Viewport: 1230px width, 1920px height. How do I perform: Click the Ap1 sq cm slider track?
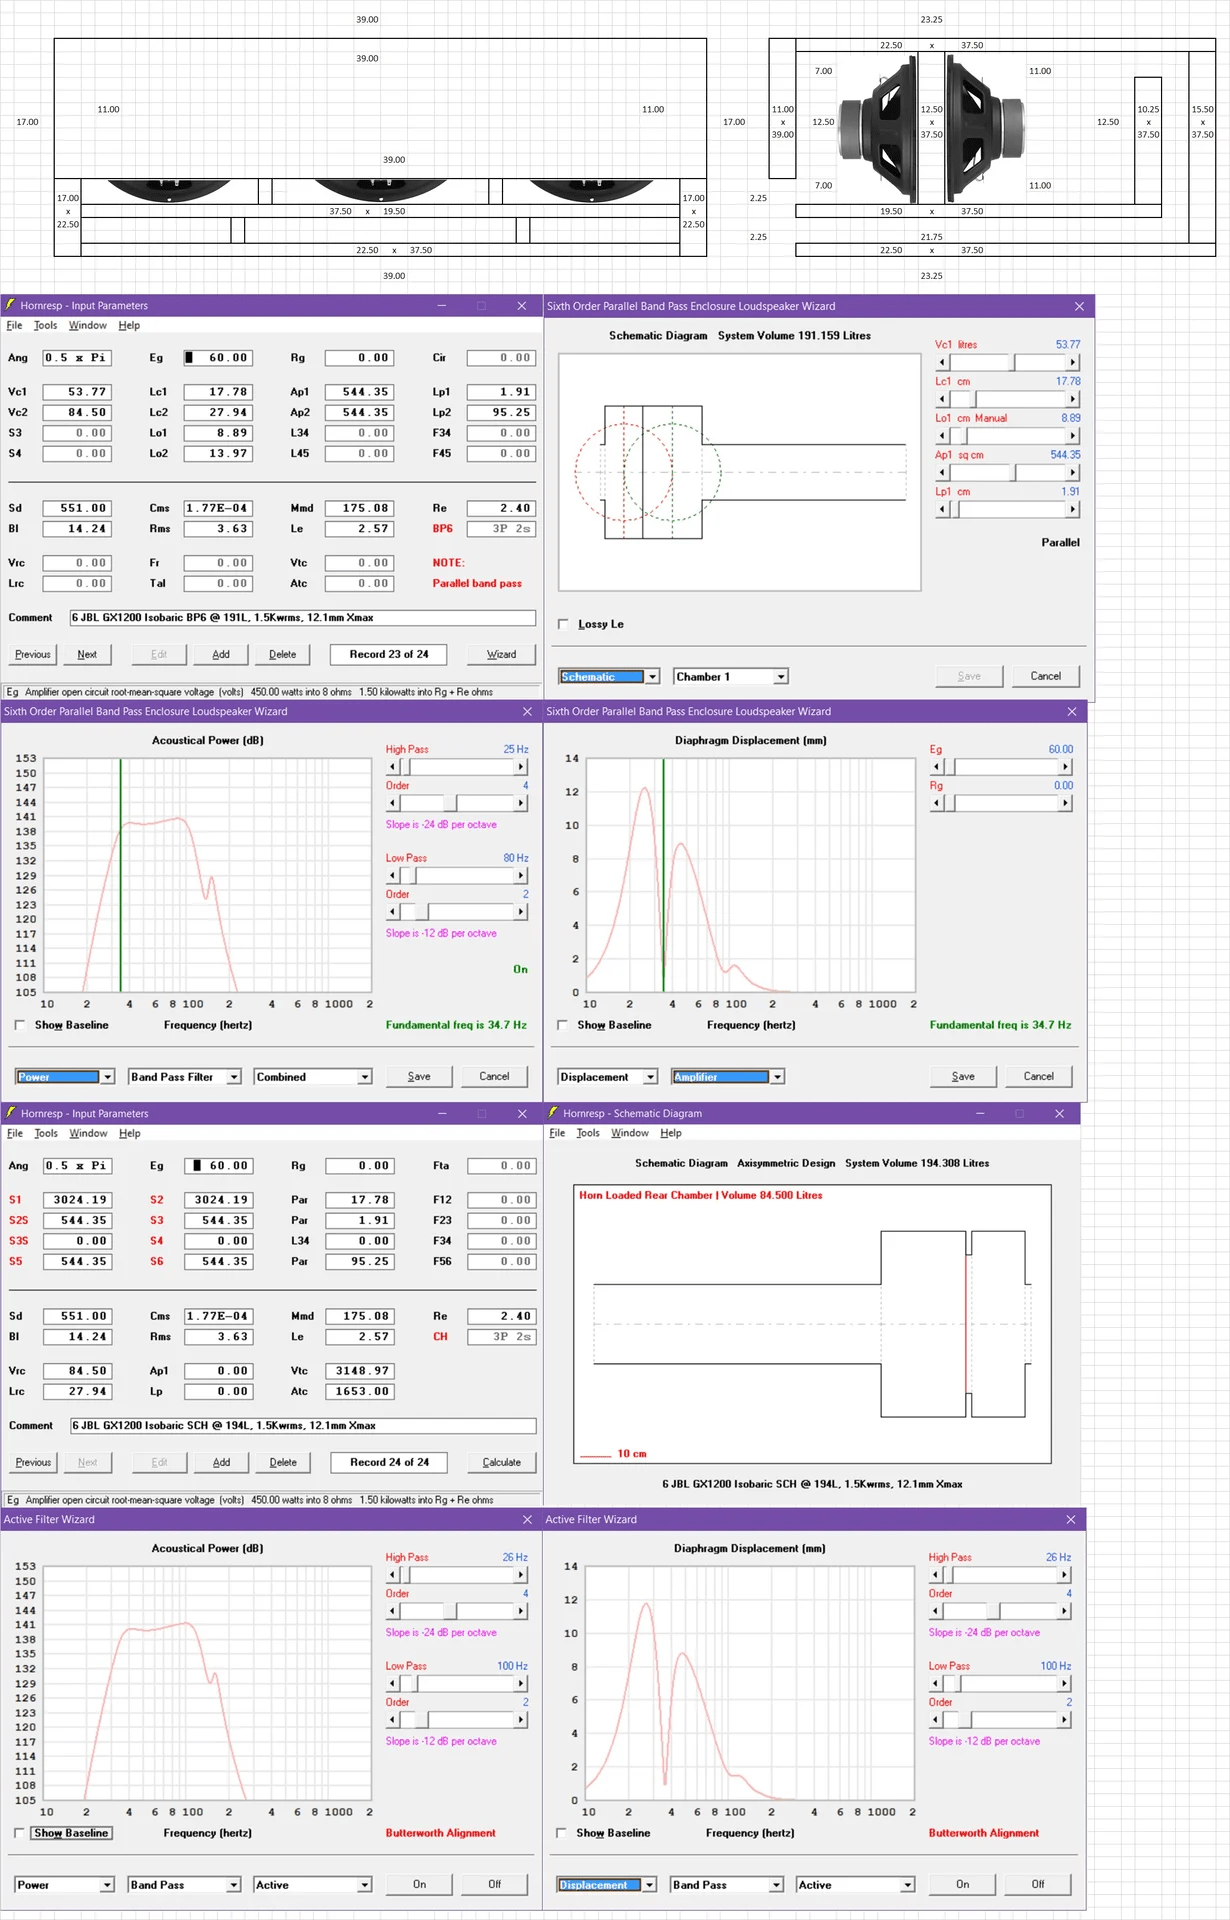(1007, 472)
